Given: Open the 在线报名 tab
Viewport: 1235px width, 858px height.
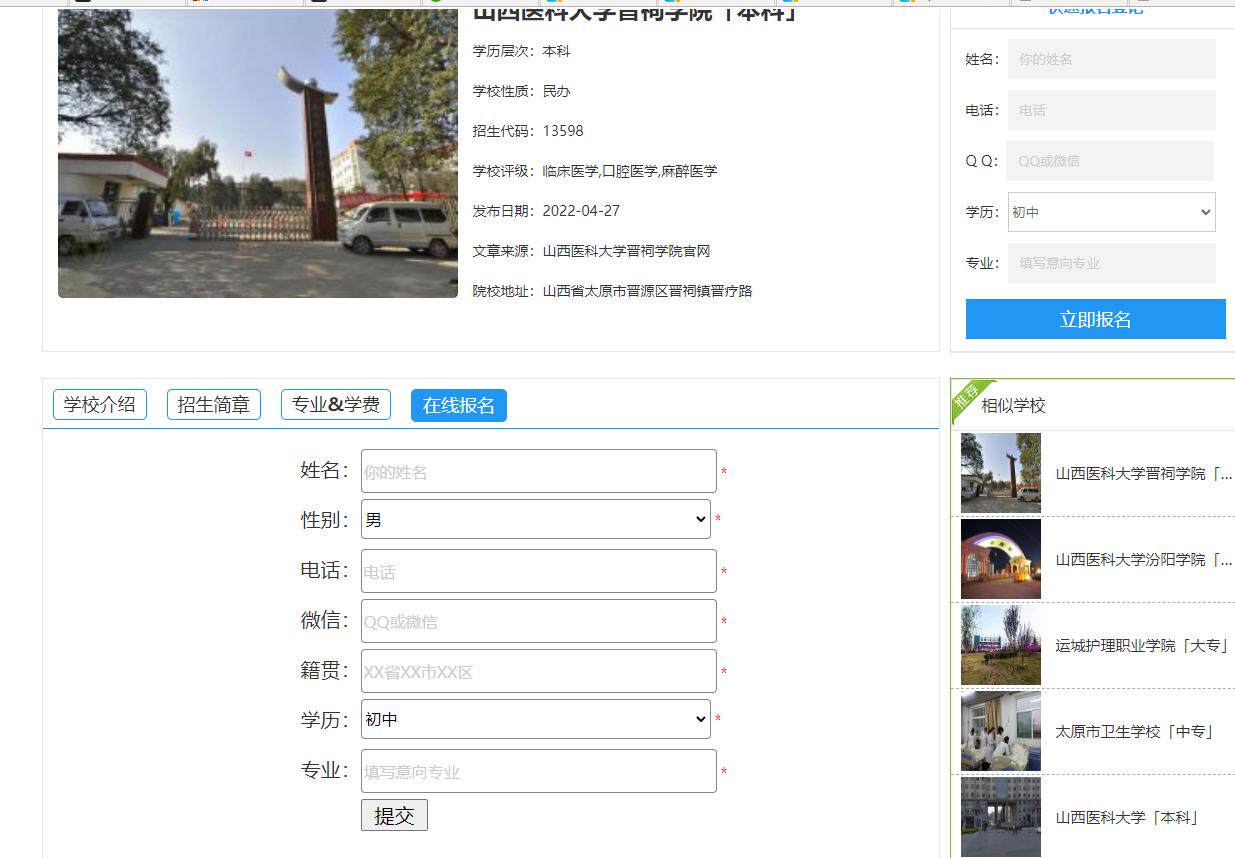Looking at the screenshot, I should [x=459, y=405].
